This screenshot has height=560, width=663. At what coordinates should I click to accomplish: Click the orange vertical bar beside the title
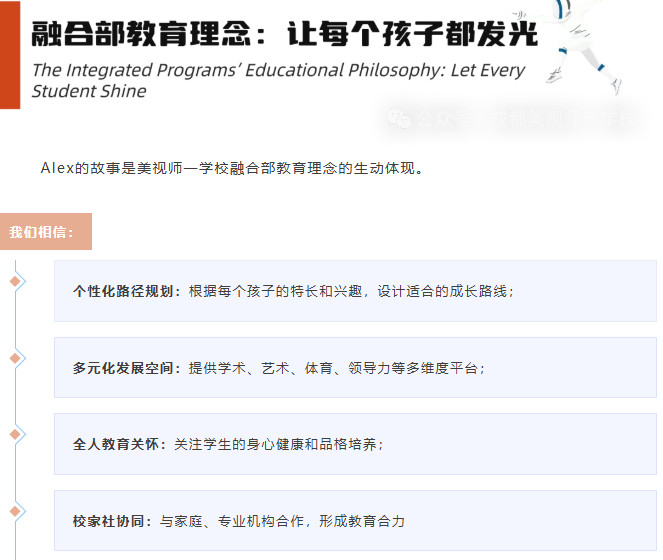tap(9, 55)
